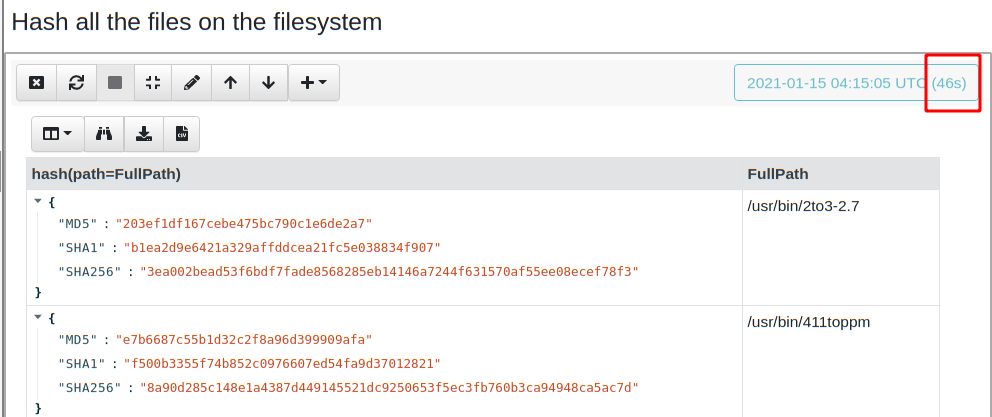Edit the cell using the pencil icon
Viewport: 992px width, 417px height.
(x=192, y=83)
